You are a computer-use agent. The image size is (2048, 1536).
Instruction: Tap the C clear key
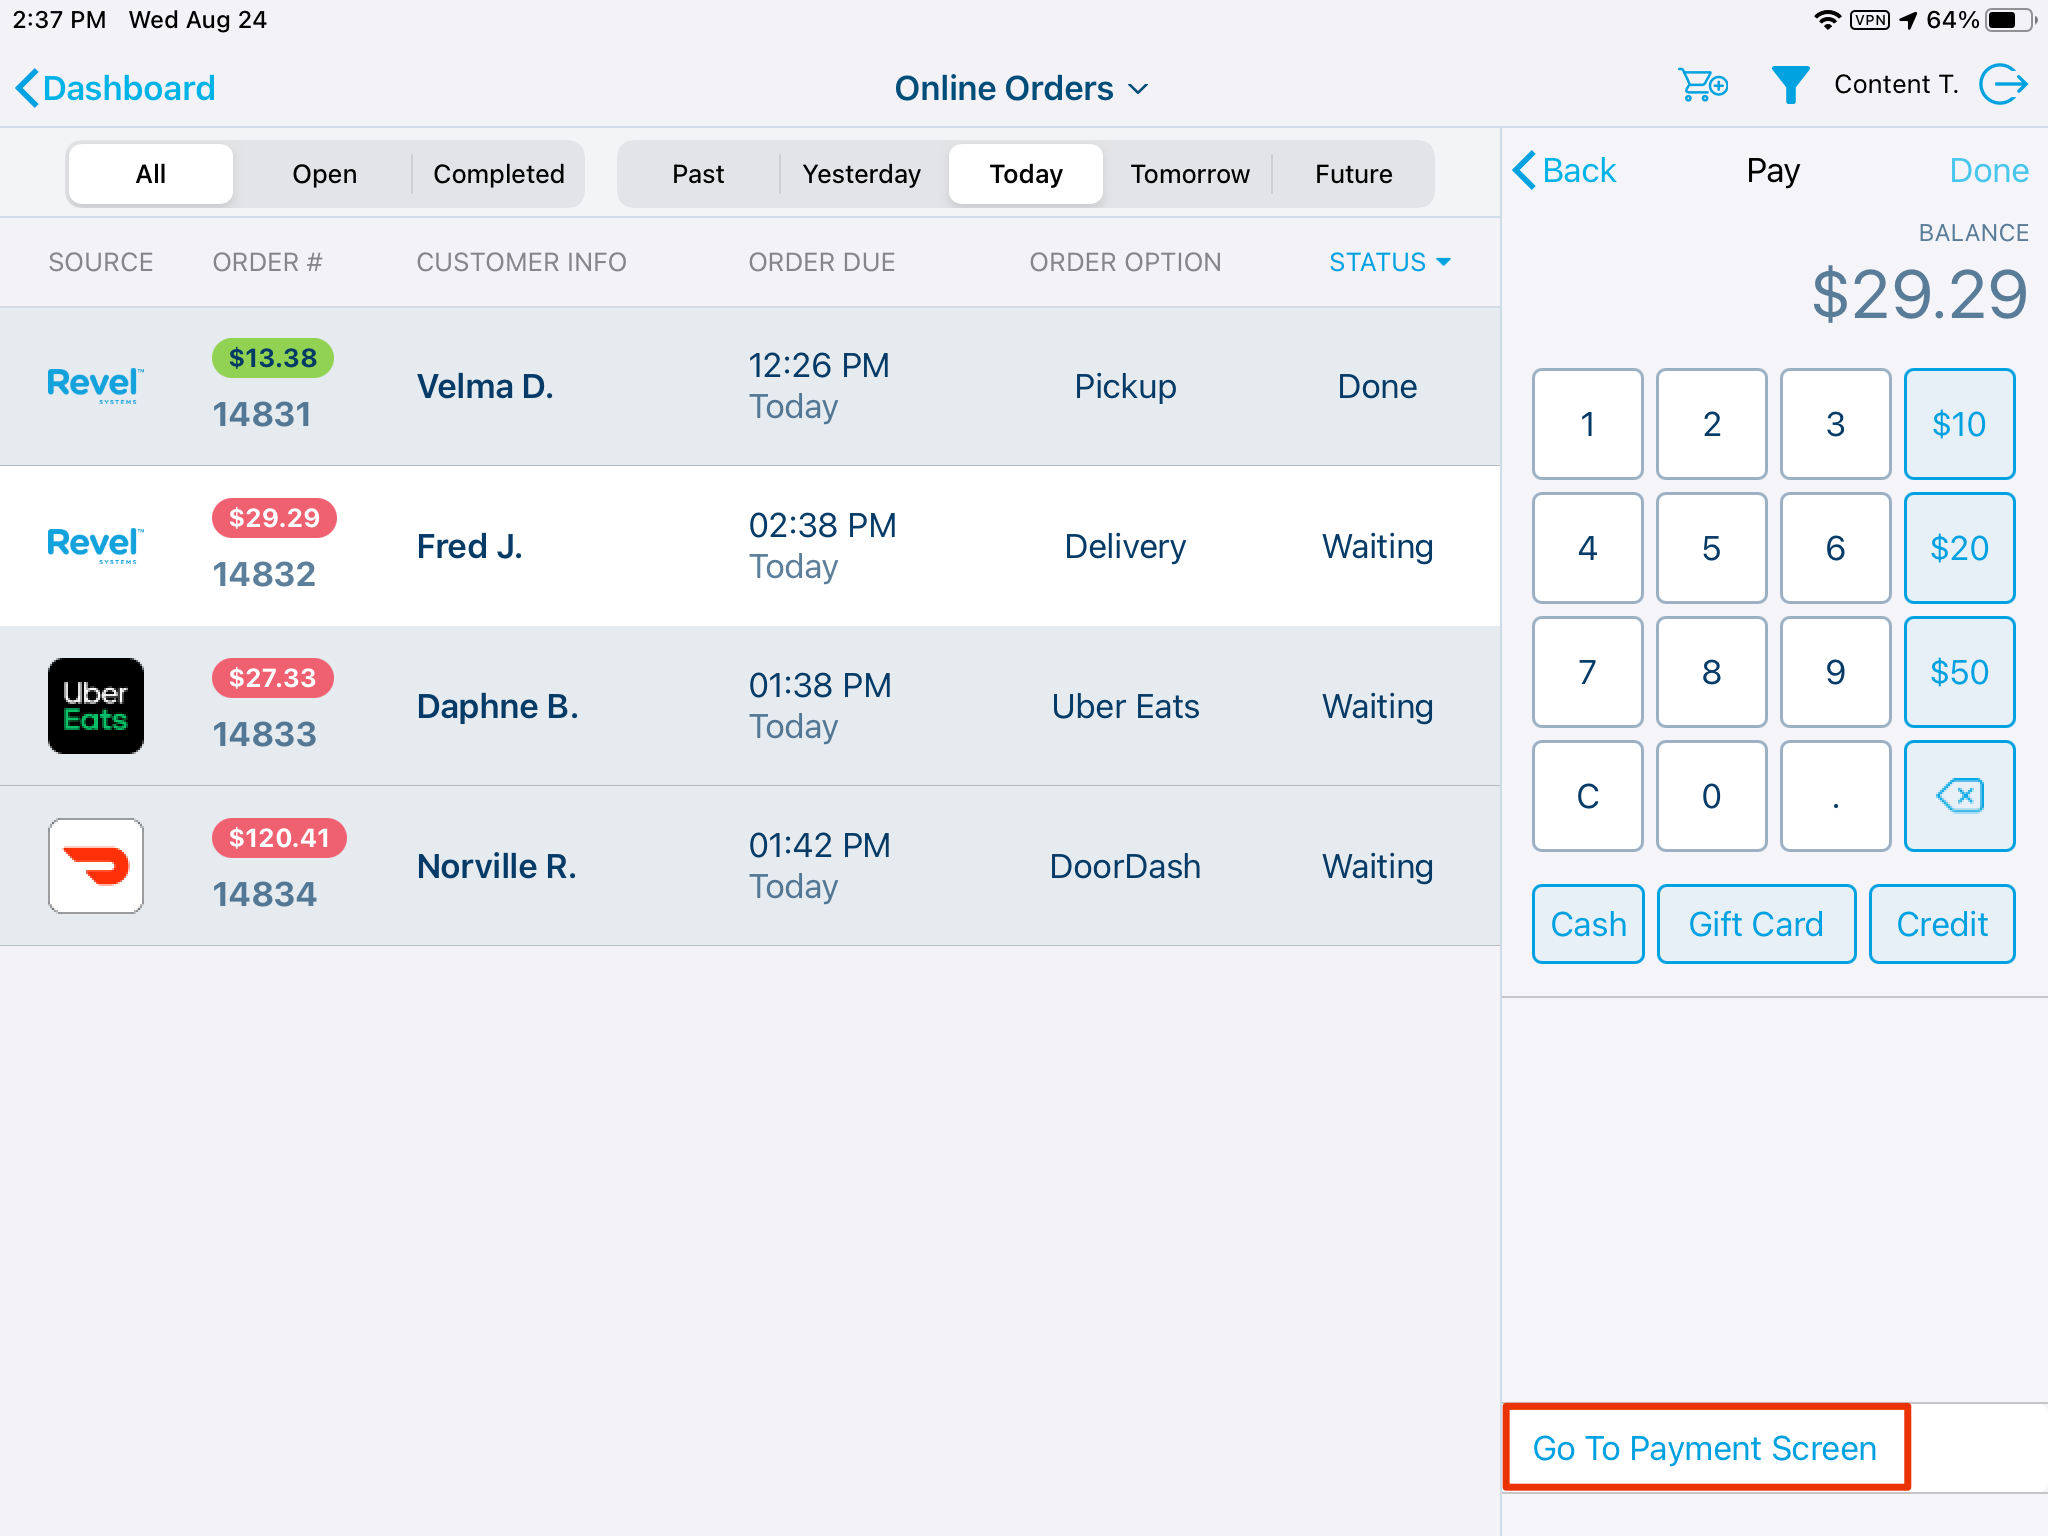click(1588, 796)
